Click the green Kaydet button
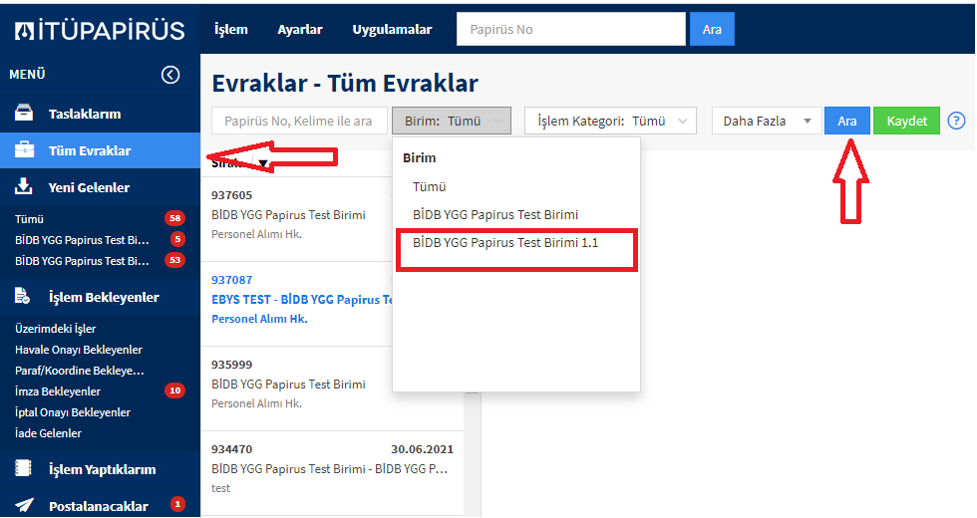Screen dimensions: 977x518 906,121
